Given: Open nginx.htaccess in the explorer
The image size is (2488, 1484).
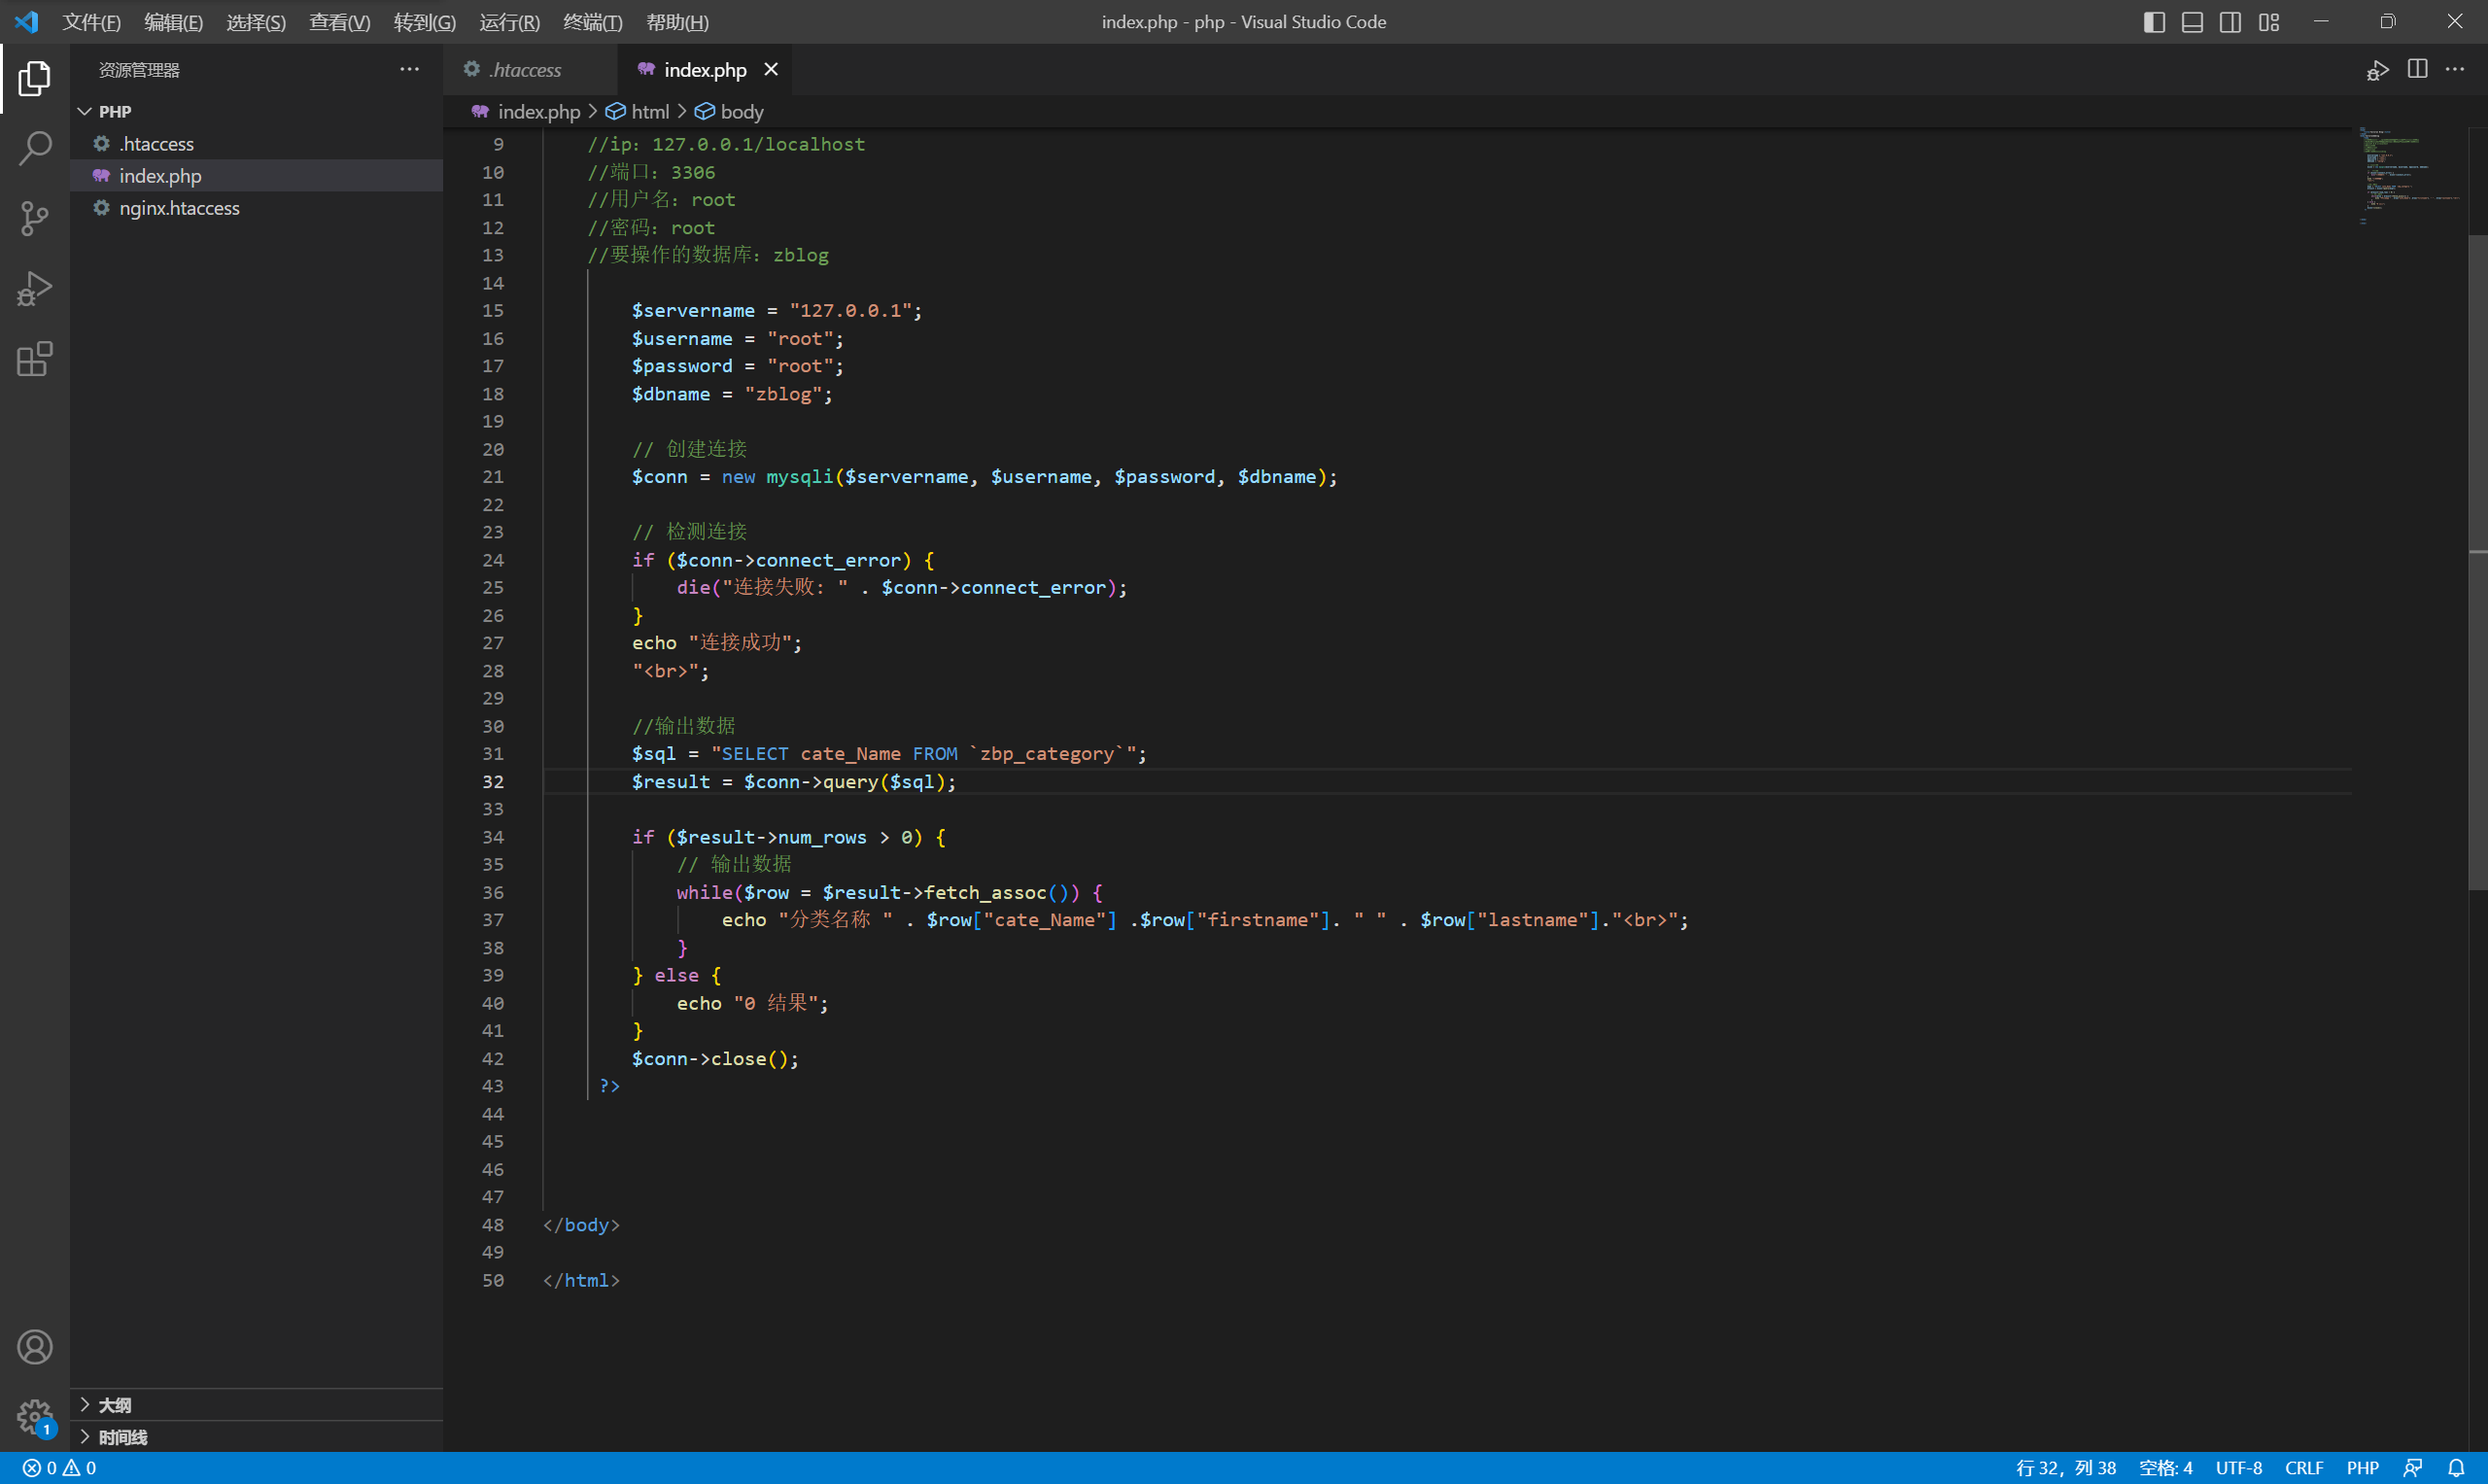Looking at the screenshot, I should pos(179,208).
